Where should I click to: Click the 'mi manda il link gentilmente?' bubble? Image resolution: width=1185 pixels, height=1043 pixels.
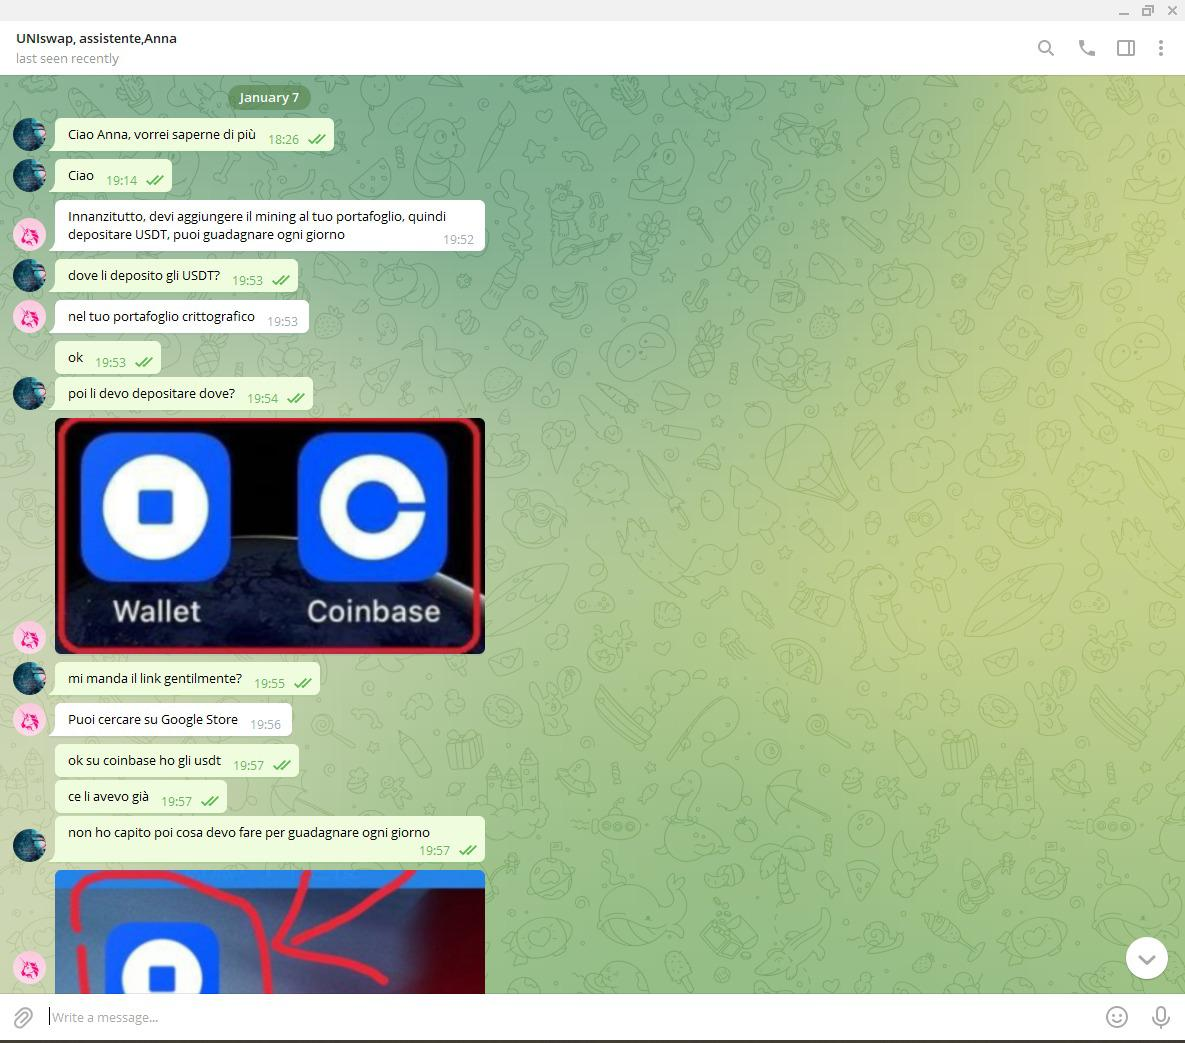point(155,679)
